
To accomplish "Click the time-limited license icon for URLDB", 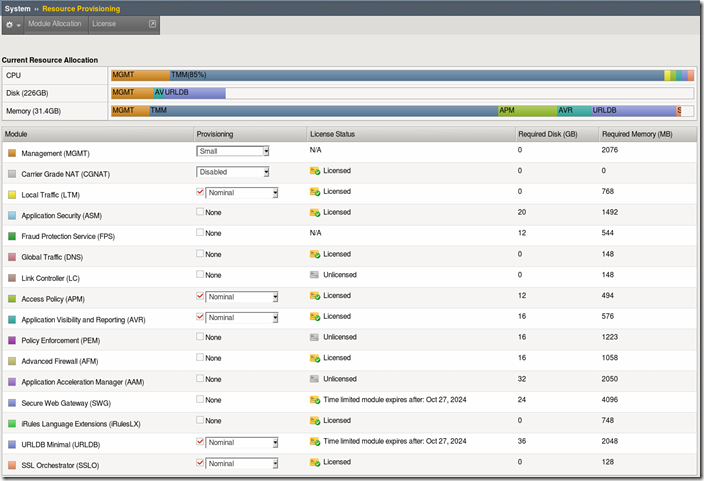I will pos(315,441).
